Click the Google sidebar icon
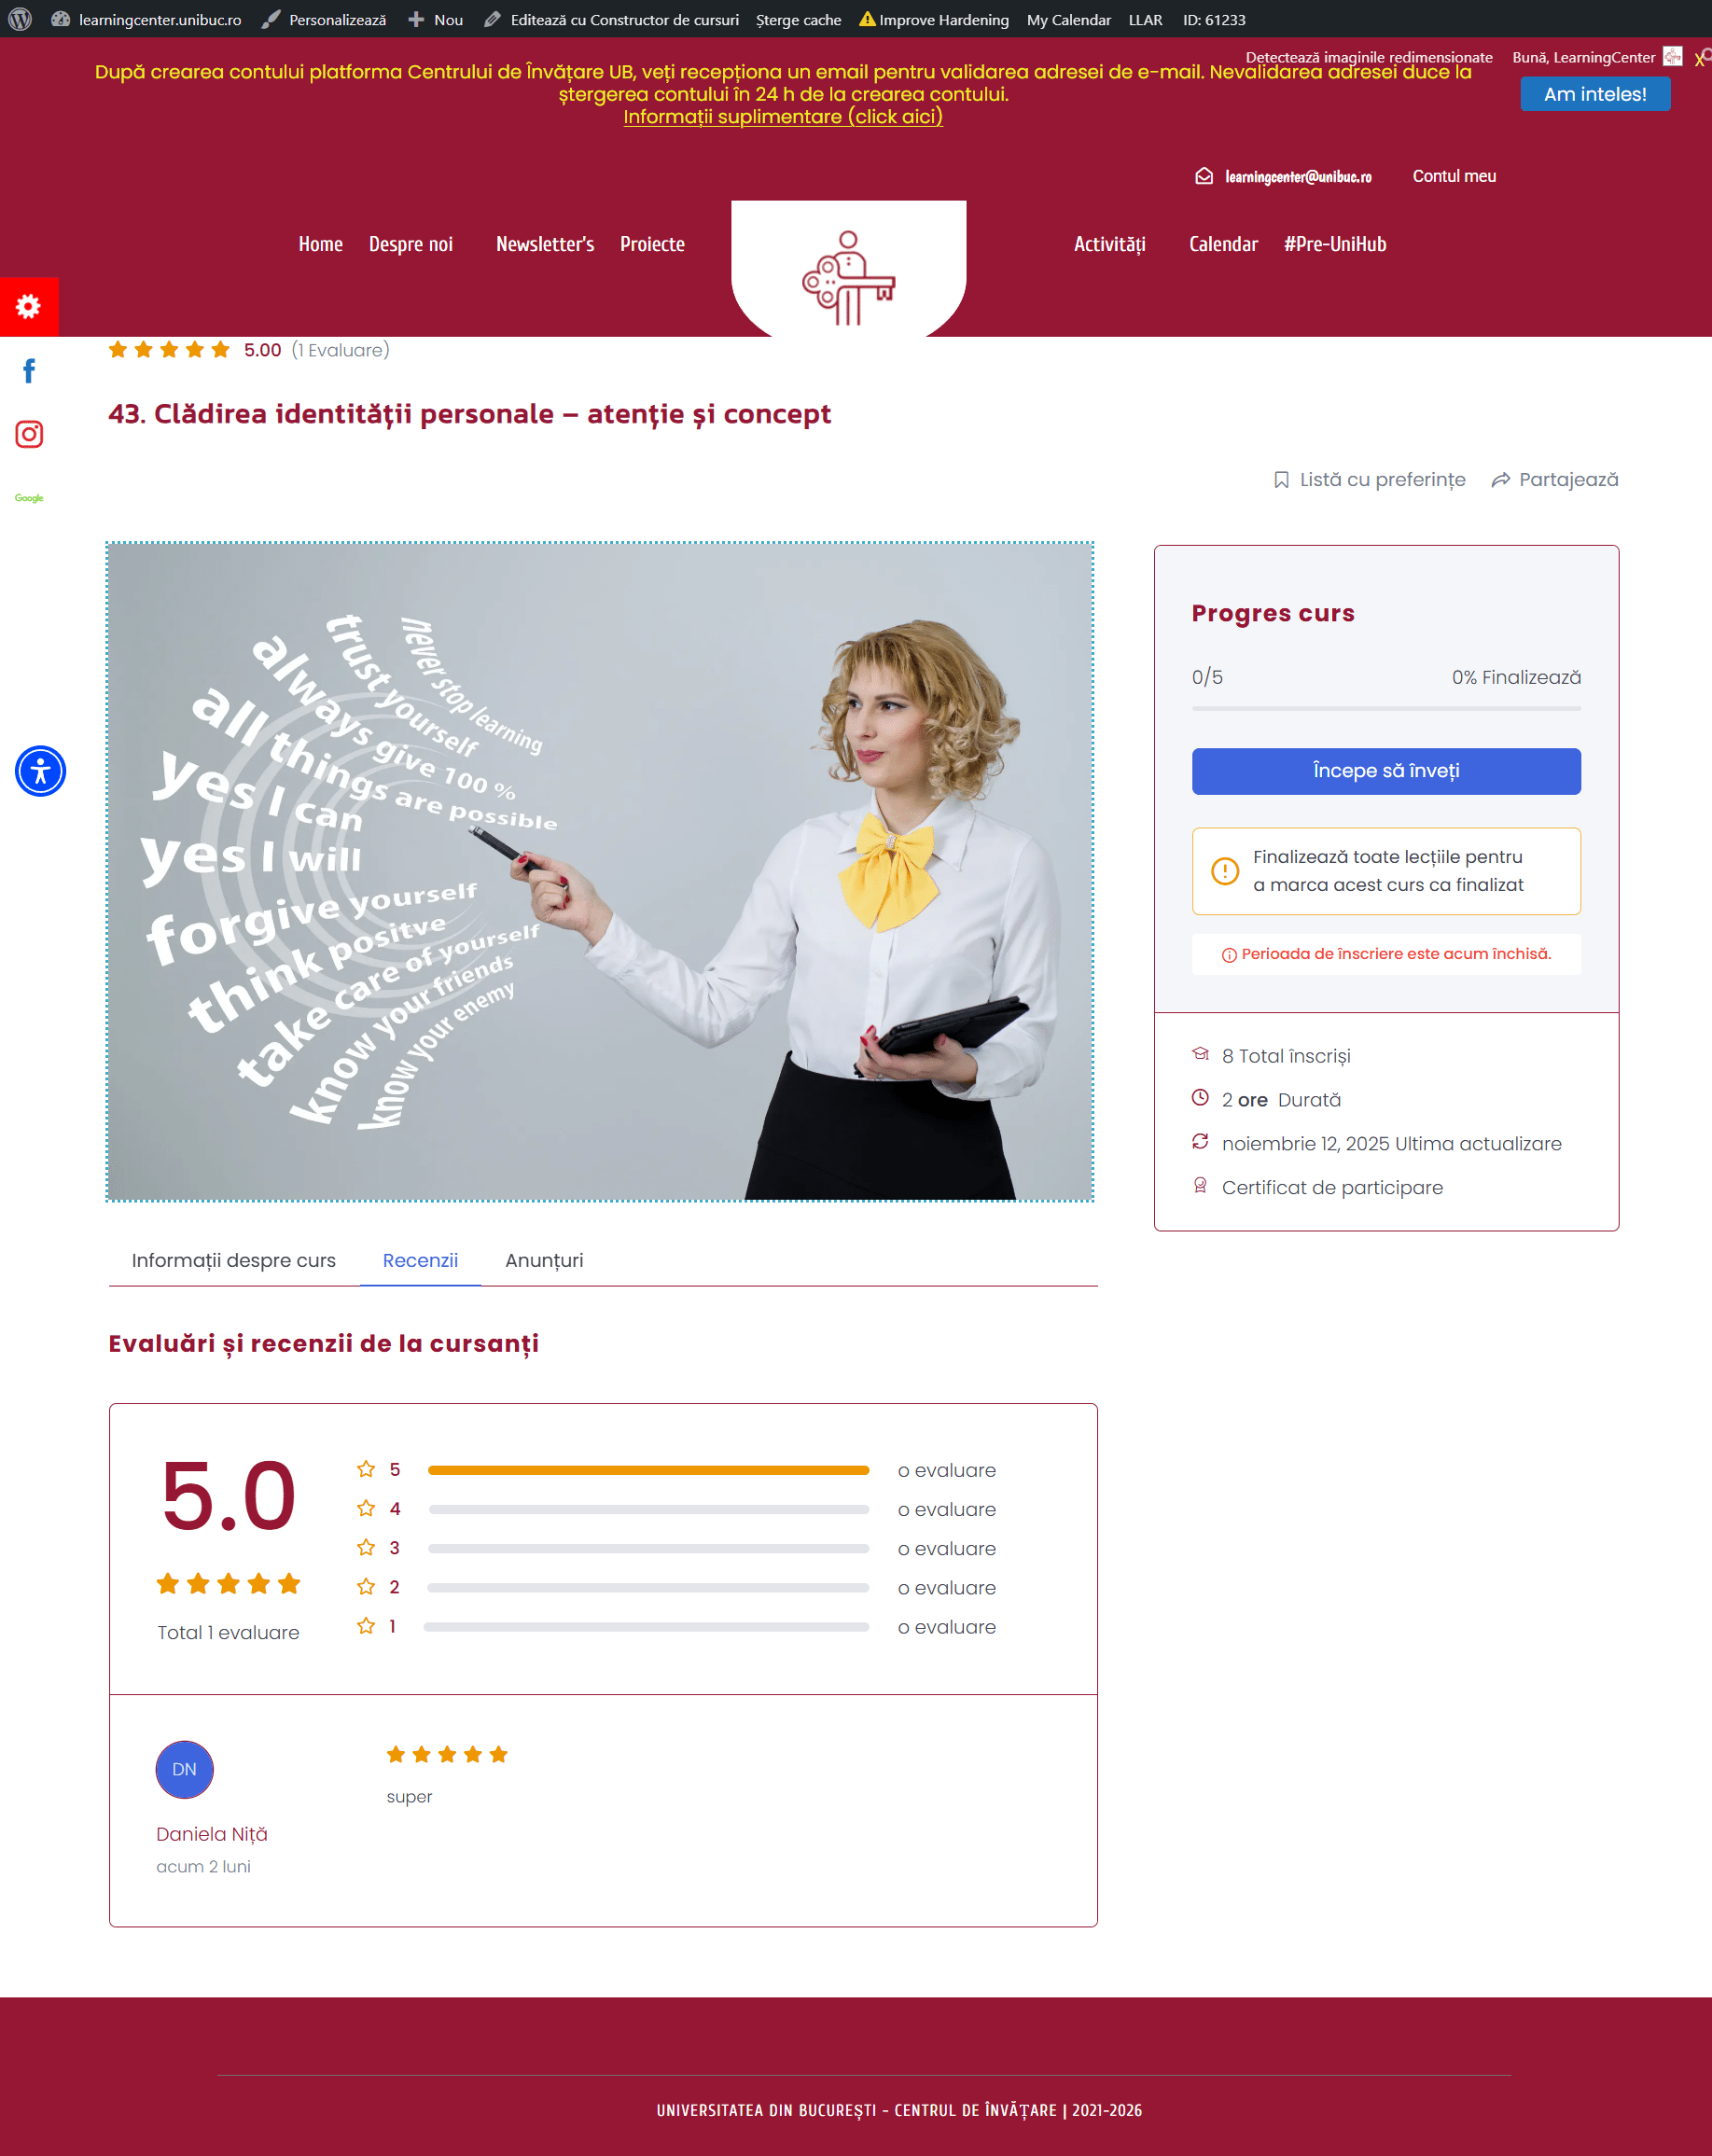Viewport: 1712px width, 2156px height. tap(29, 498)
